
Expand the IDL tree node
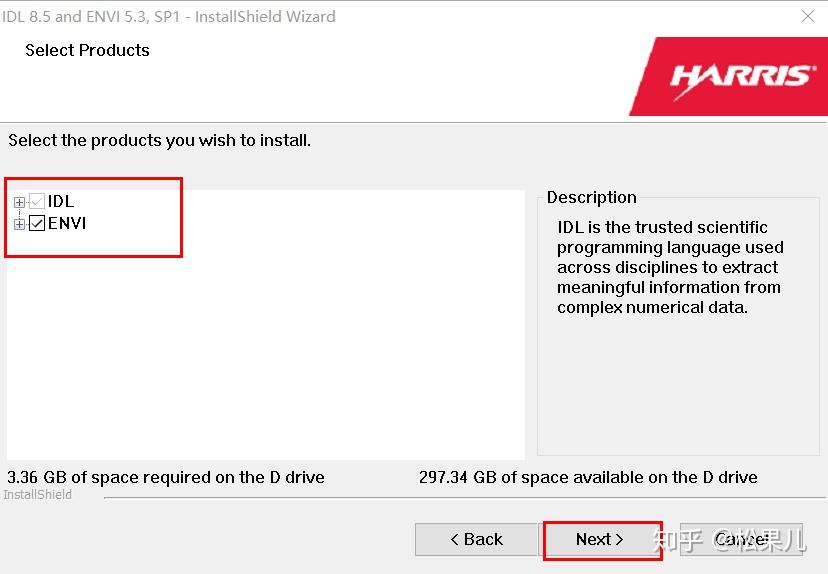point(19,202)
